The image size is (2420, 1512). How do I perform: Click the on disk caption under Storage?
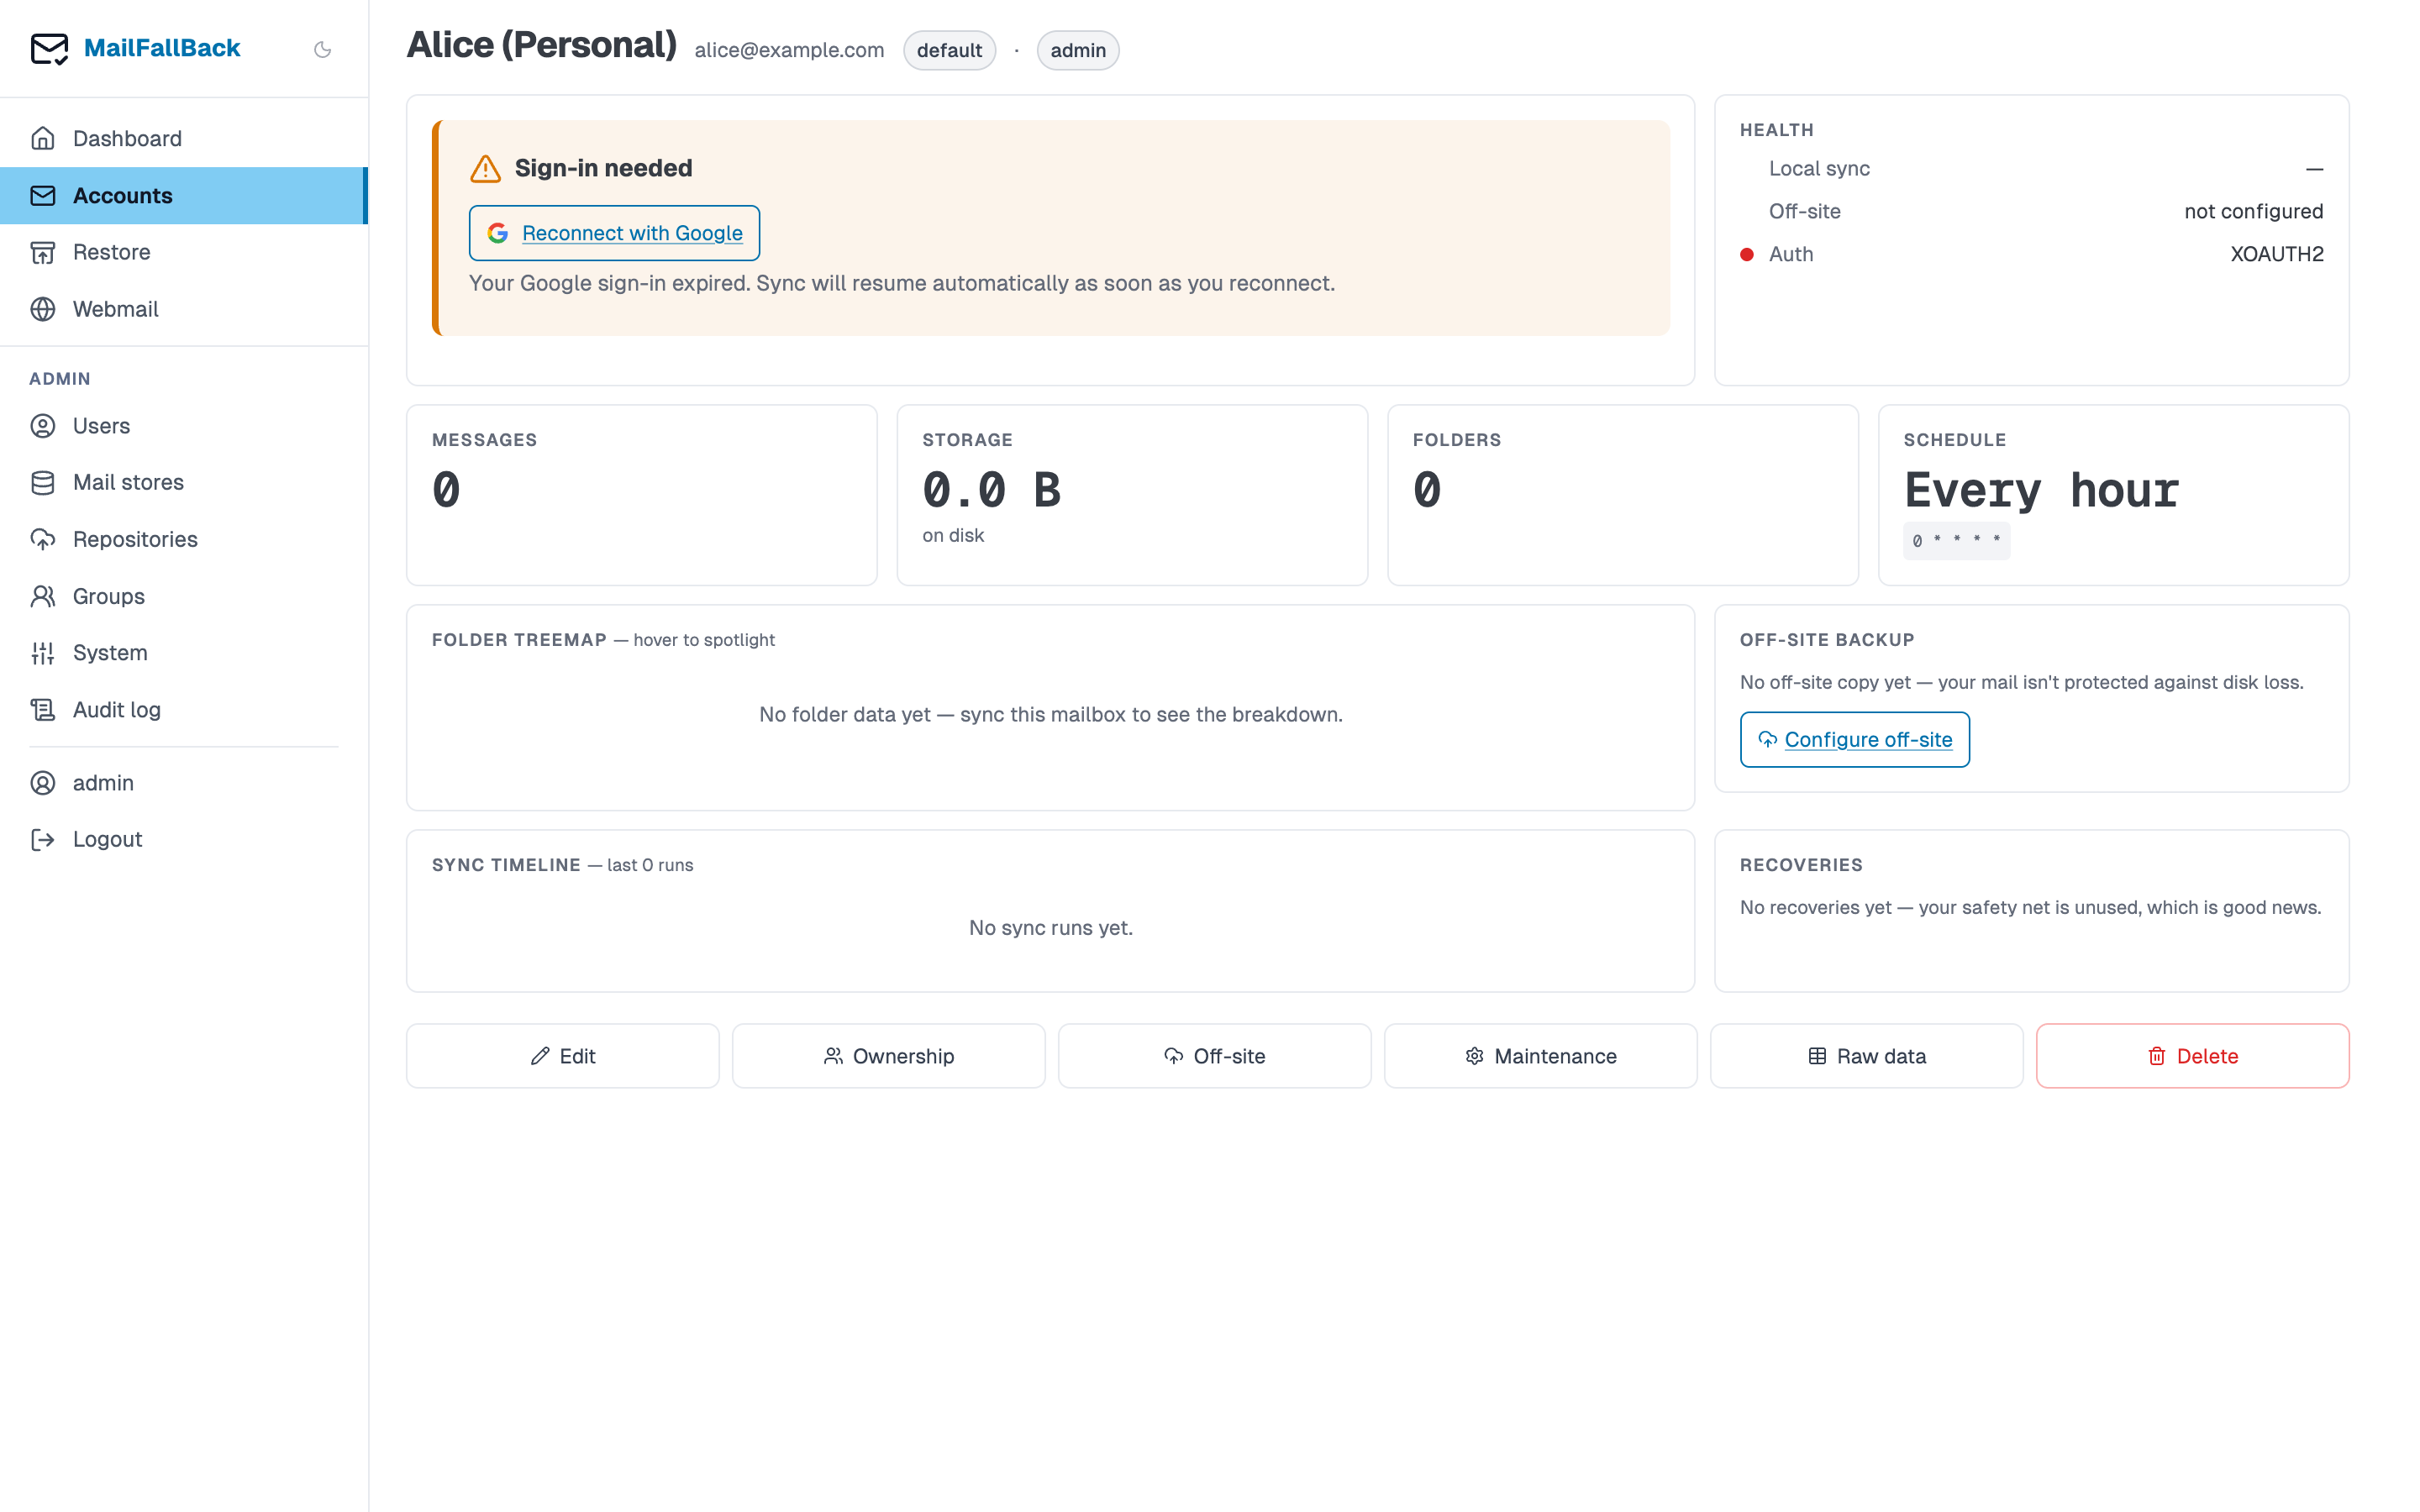click(x=953, y=535)
